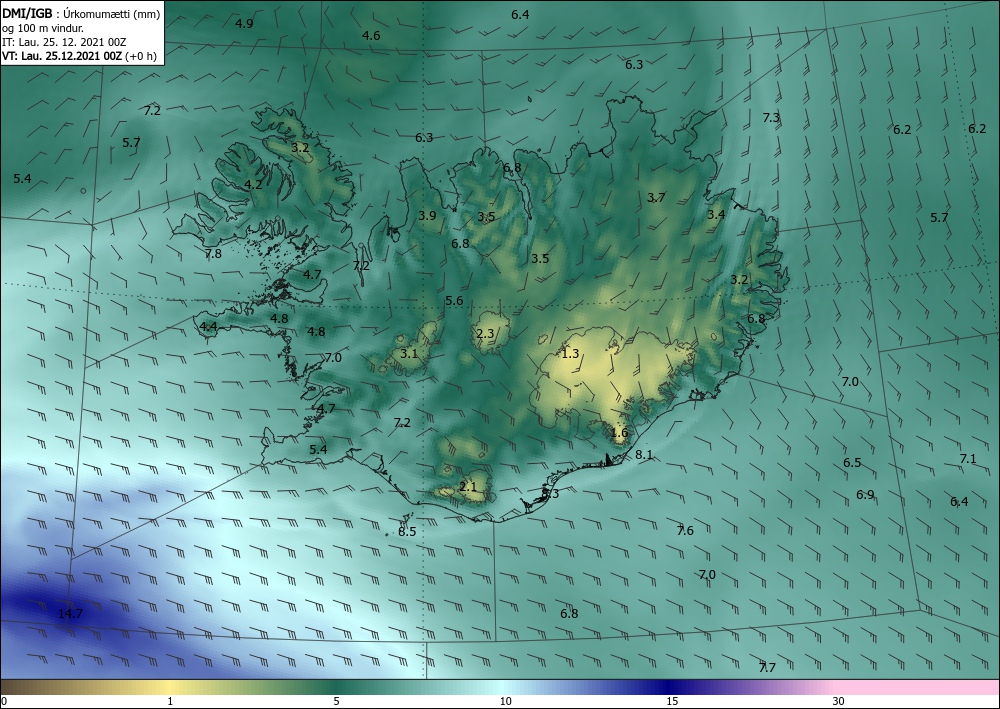Select the 7.1 reading in the eastern sea
1000x709 pixels.
967,458
